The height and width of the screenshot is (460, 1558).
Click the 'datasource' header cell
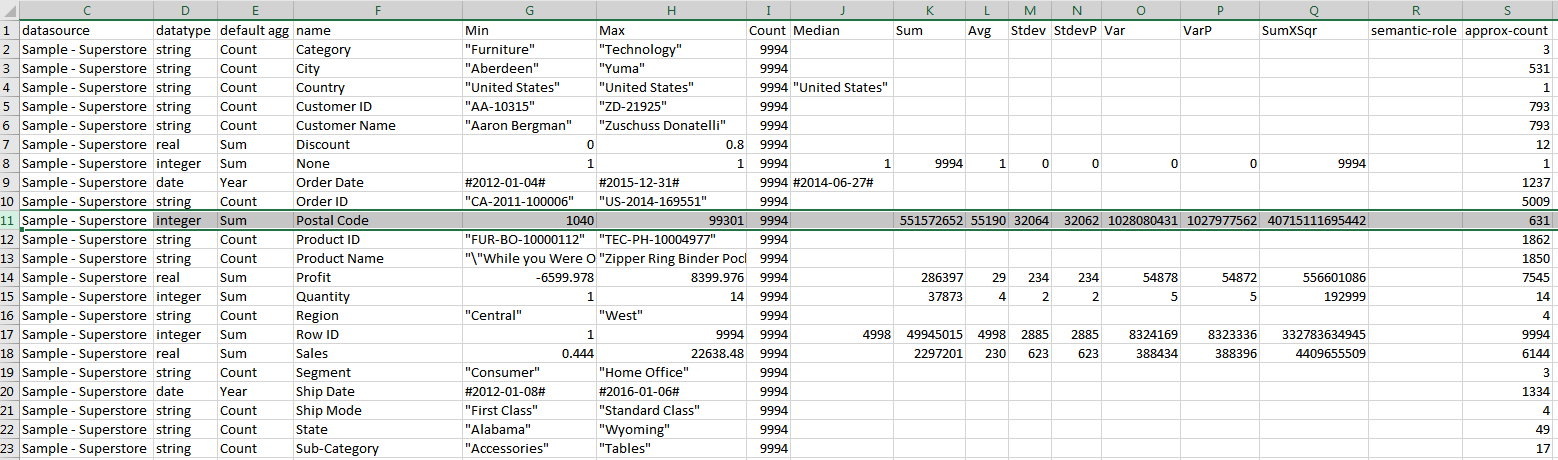[86, 30]
